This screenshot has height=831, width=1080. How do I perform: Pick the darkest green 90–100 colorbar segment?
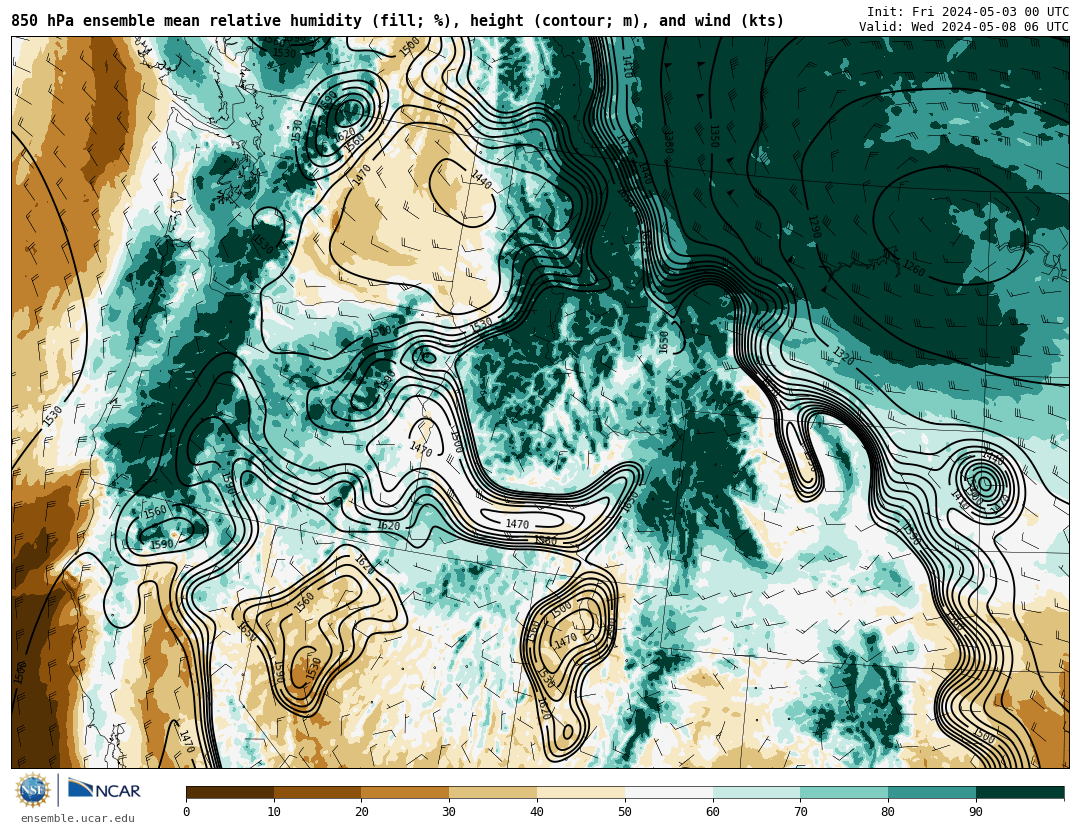pos(1020,793)
